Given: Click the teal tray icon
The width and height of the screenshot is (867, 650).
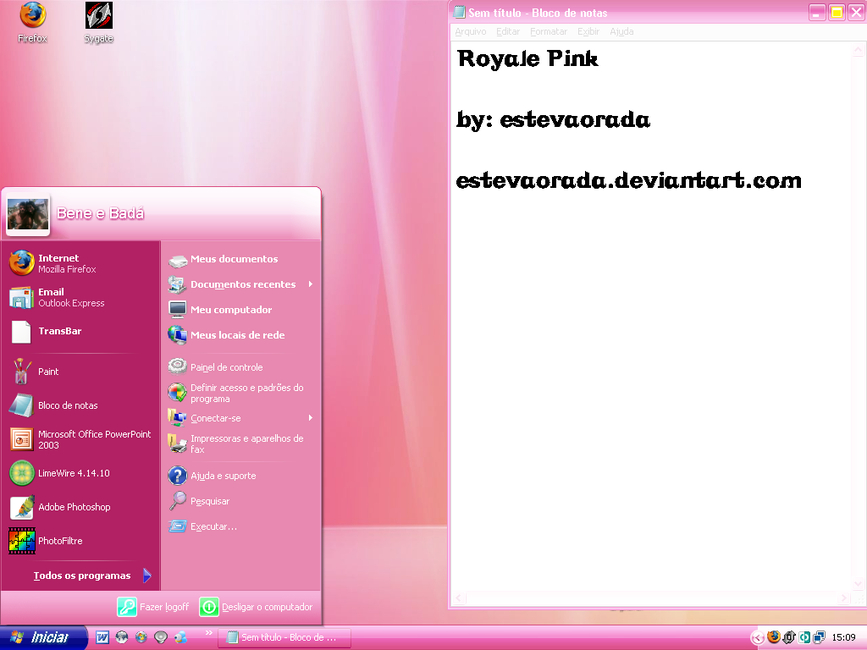Looking at the screenshot, I should click(804, 637).
